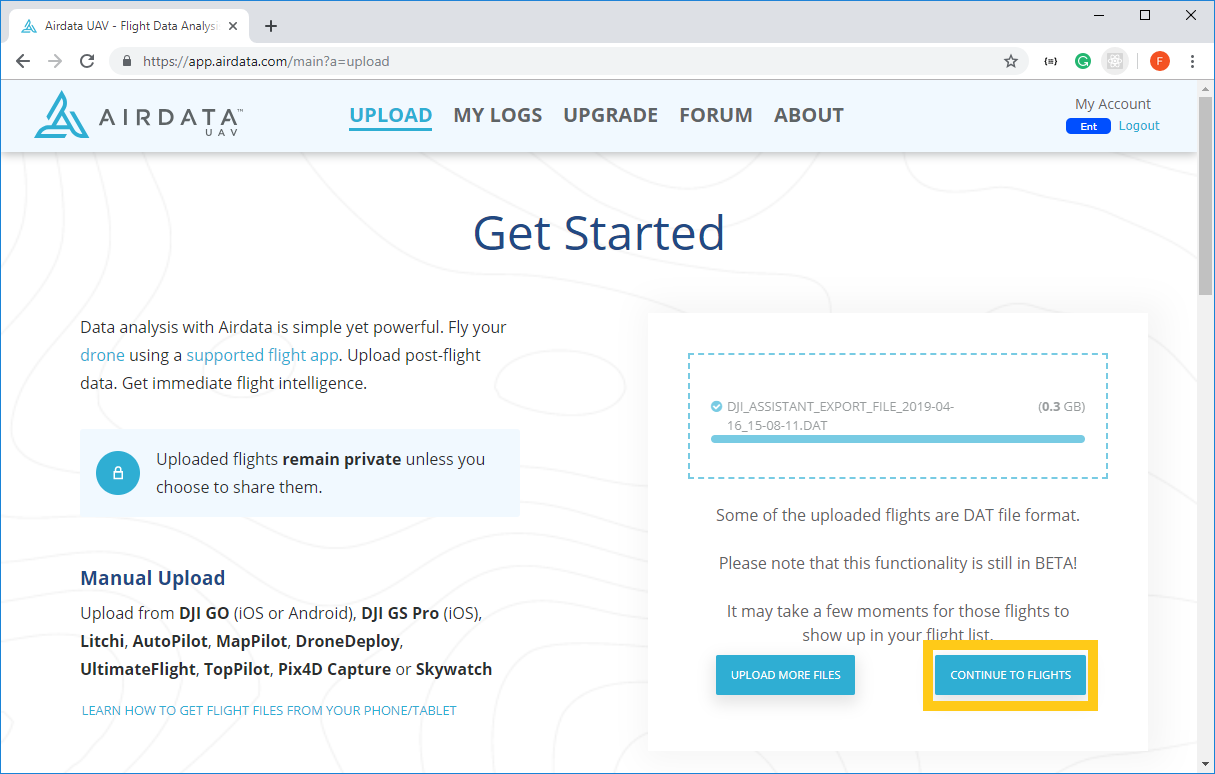The image size is (1215, 774).
Task: Reload the page with refresh icon
Action: tap(87, 61)
